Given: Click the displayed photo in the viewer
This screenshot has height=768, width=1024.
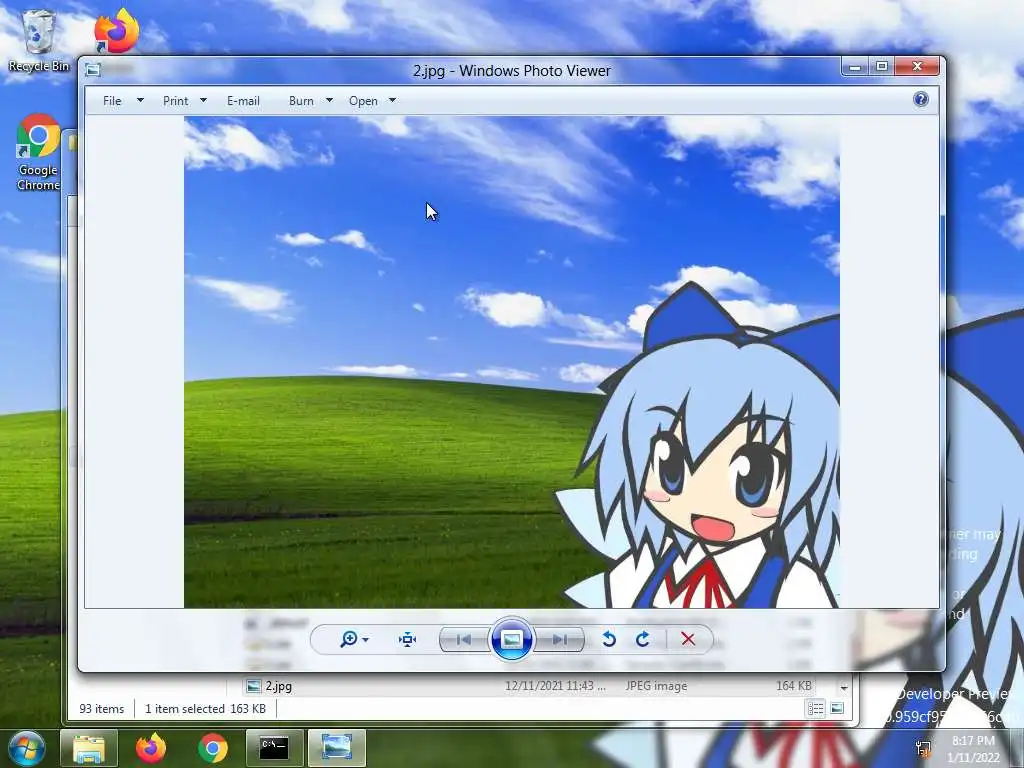Looking at the screenshot, I should (x=511, y=362).
